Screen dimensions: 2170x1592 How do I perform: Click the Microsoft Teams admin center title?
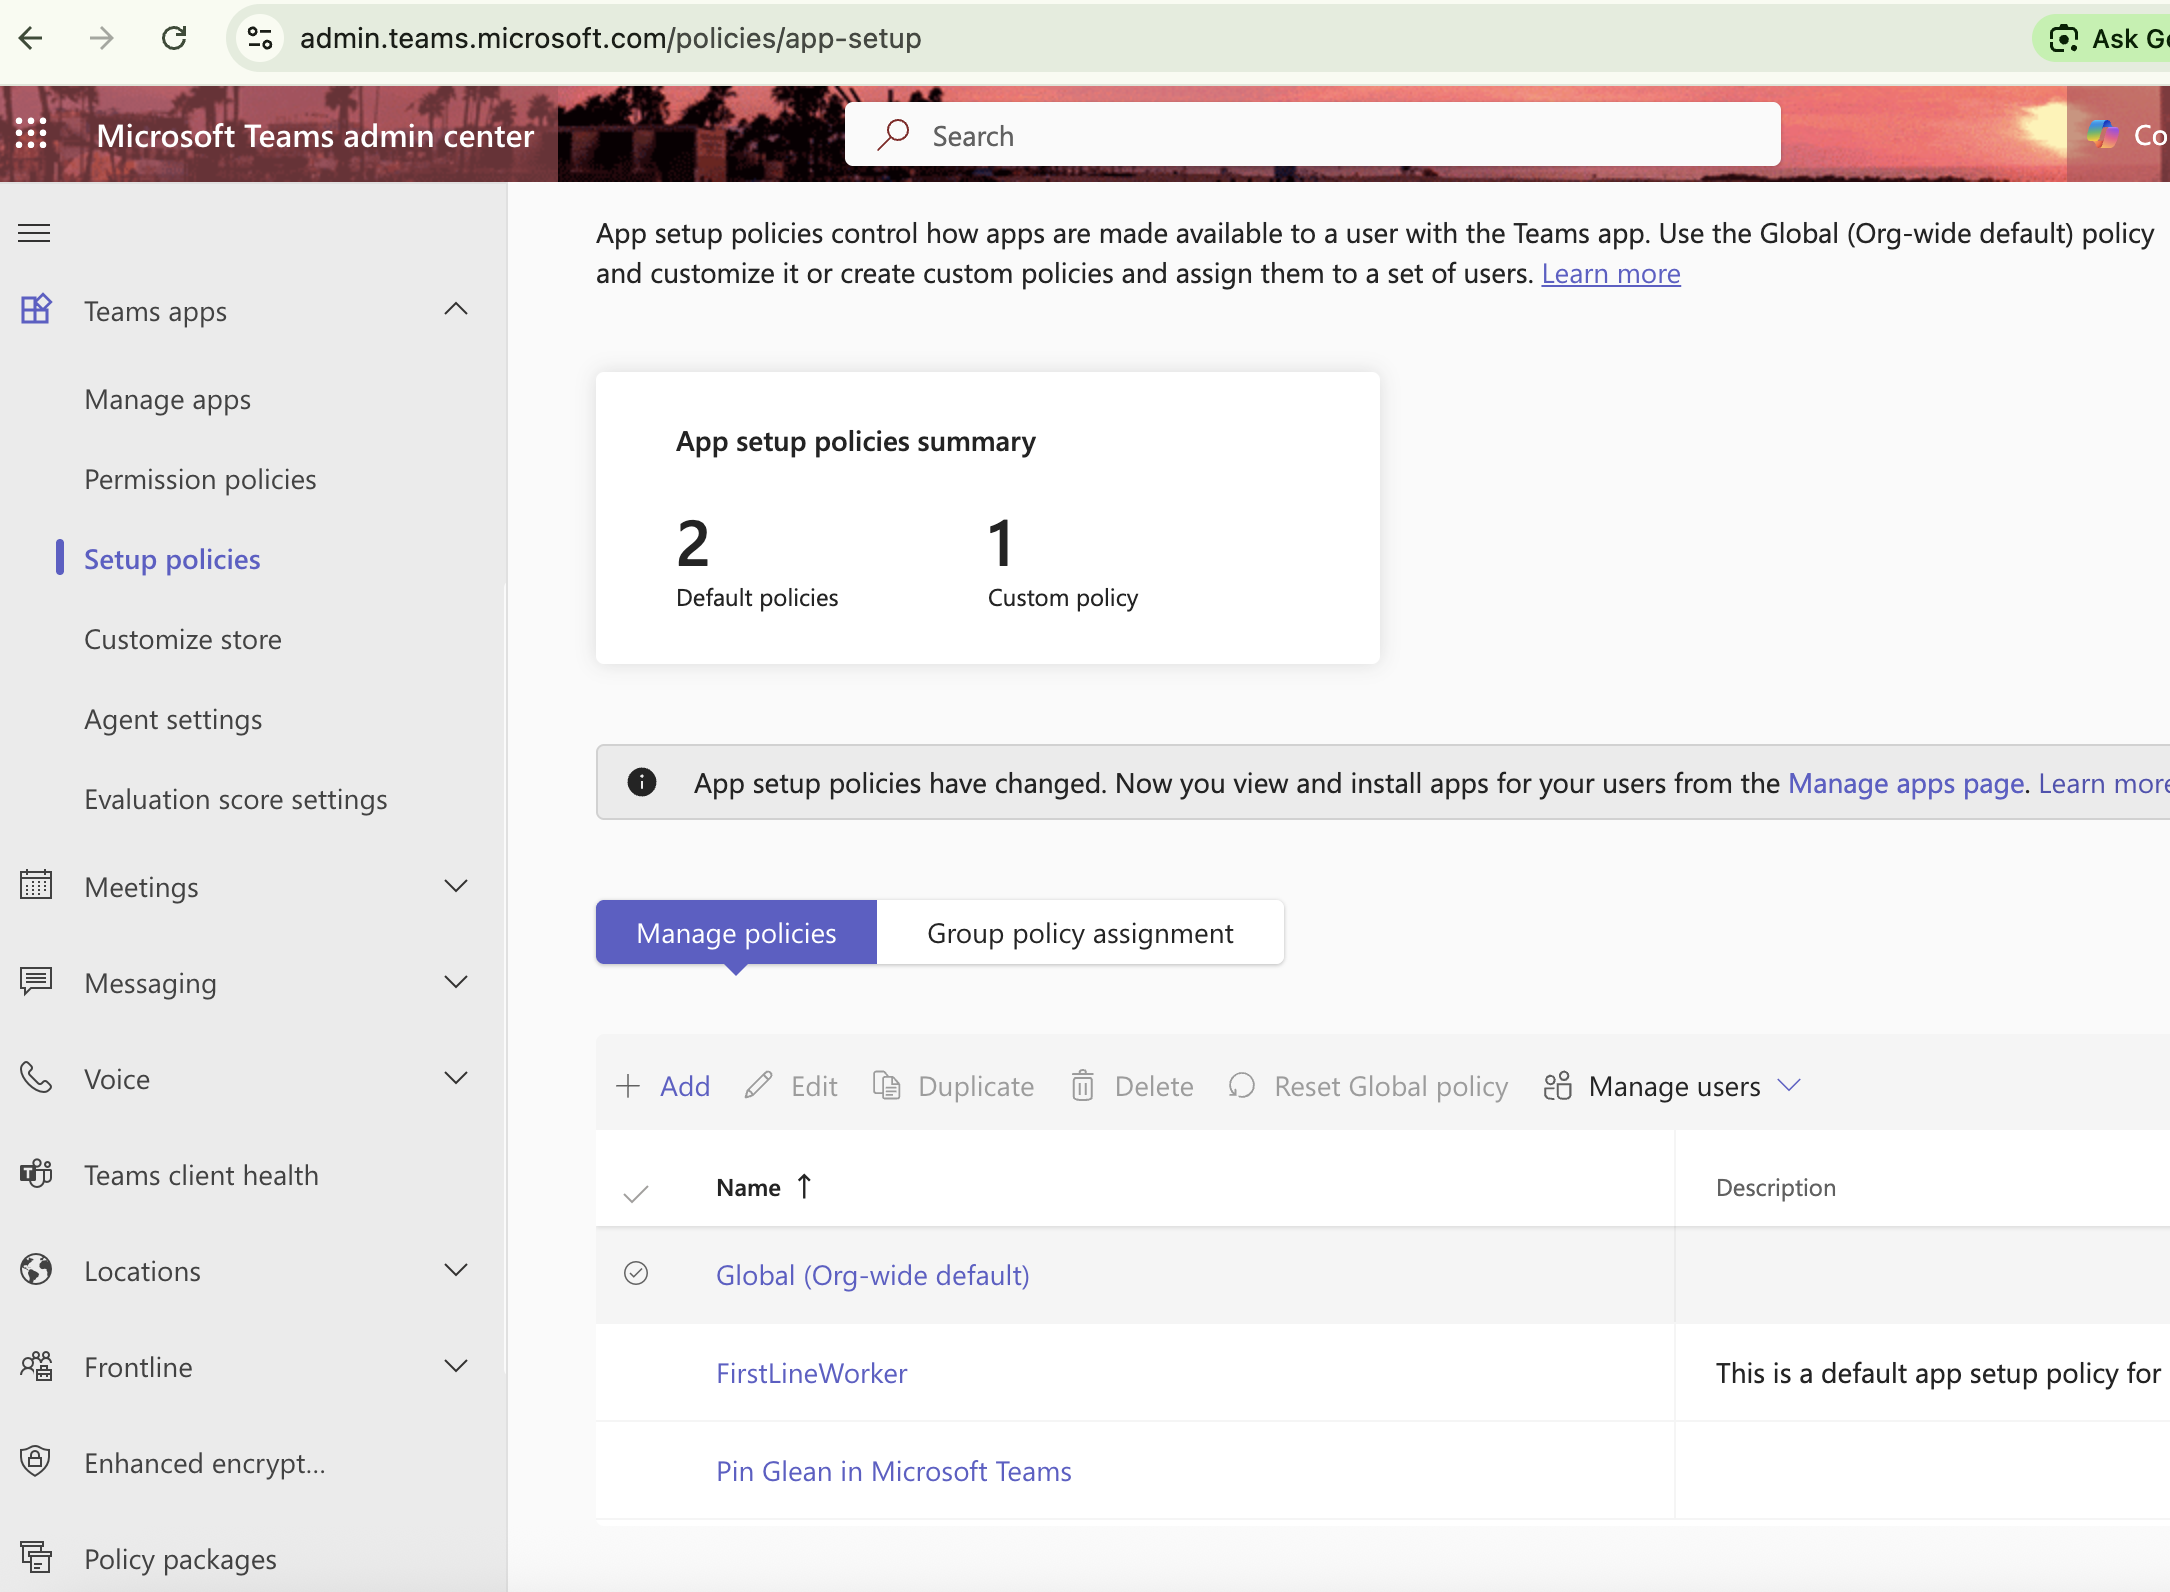315,135
